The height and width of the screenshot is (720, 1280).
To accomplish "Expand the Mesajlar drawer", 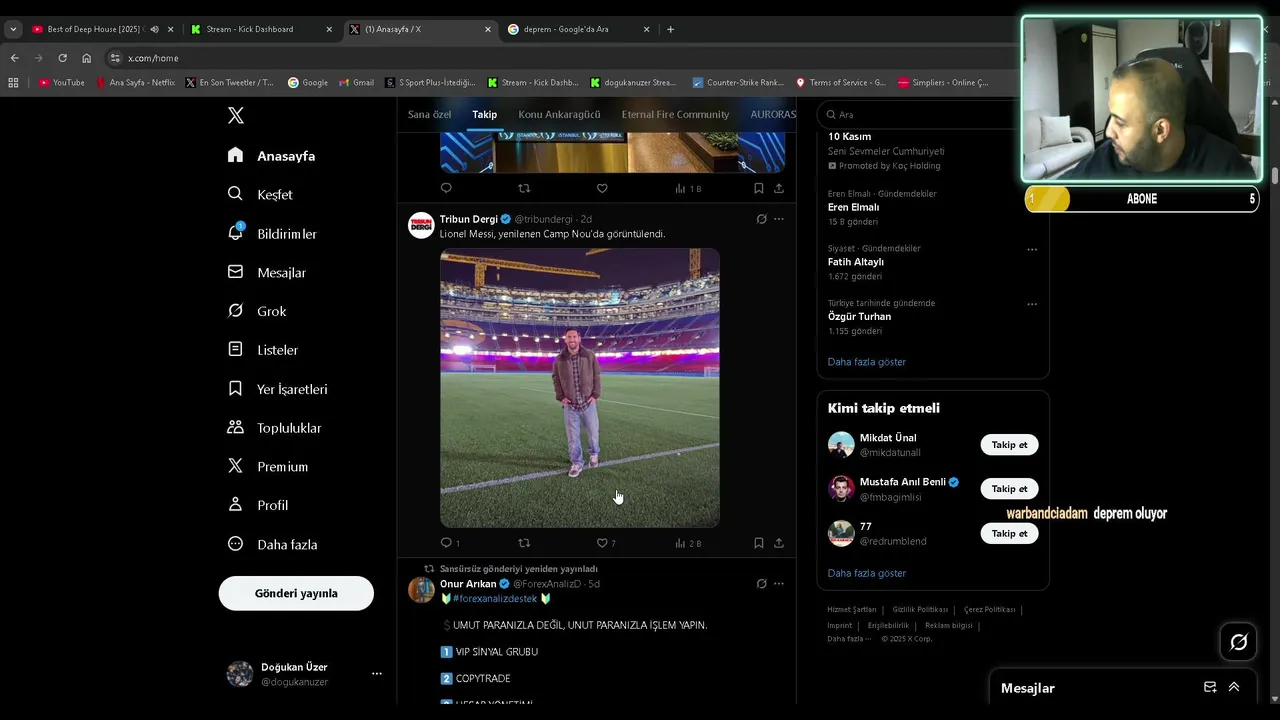I will point(1234,687).
